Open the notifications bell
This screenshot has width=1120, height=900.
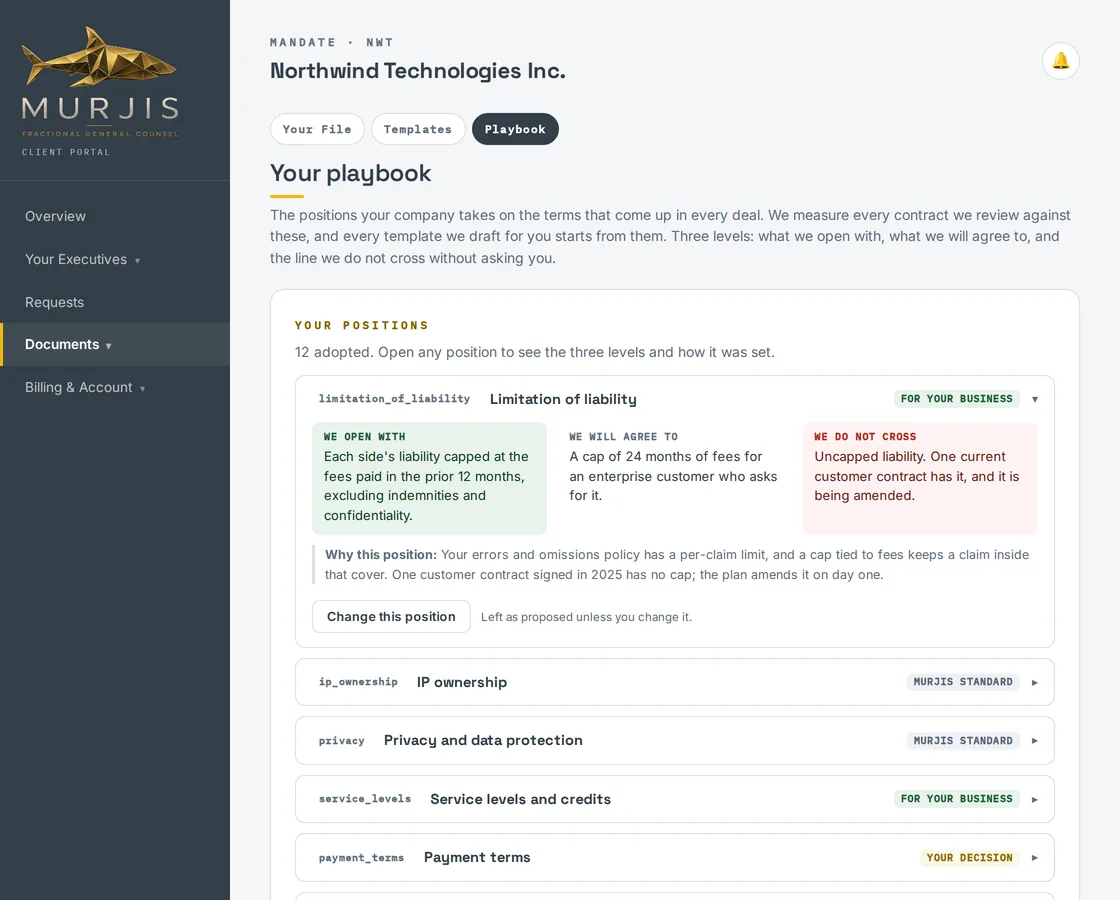coord(1060,61)
